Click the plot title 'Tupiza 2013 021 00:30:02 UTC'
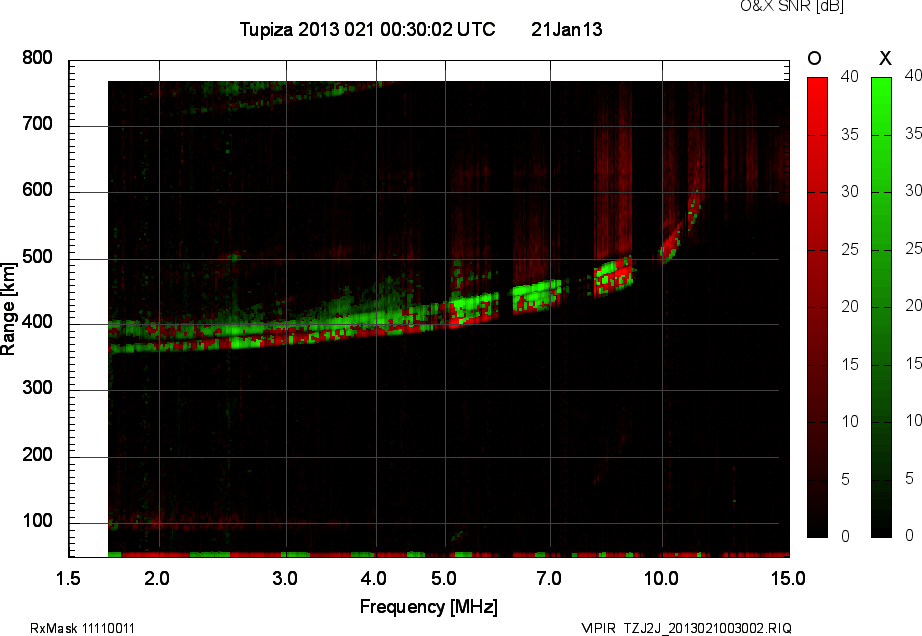The width and height of the screenshot is (922, 636). point(368,29)
